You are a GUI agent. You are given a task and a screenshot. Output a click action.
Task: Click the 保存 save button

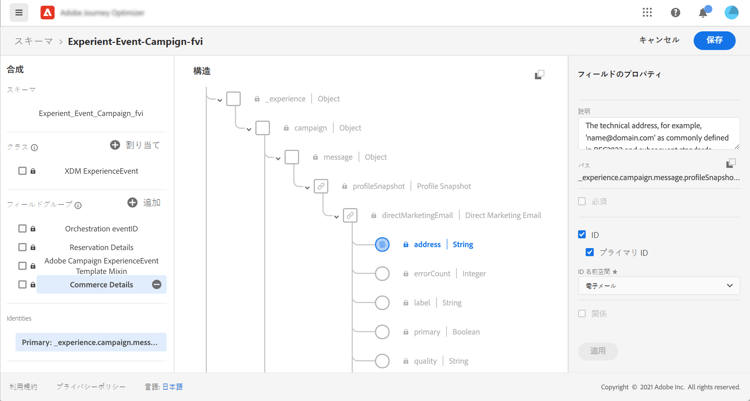[714, 41]
